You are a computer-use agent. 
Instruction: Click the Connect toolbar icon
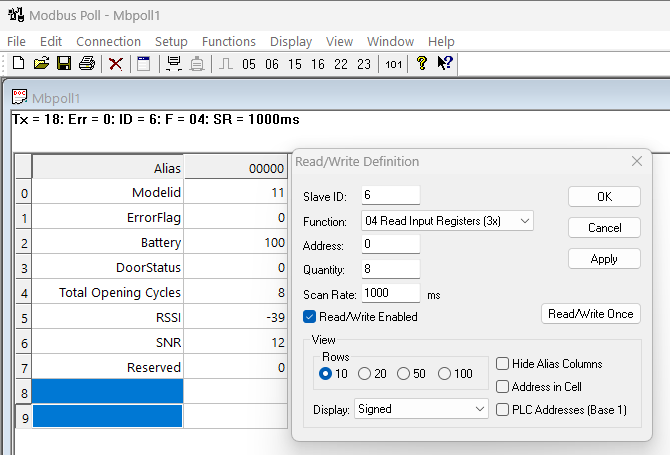coord(173,63)
